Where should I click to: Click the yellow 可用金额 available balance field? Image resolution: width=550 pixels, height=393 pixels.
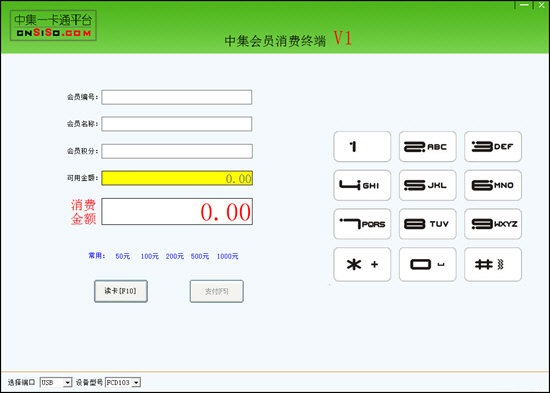(x=177, y=178)
